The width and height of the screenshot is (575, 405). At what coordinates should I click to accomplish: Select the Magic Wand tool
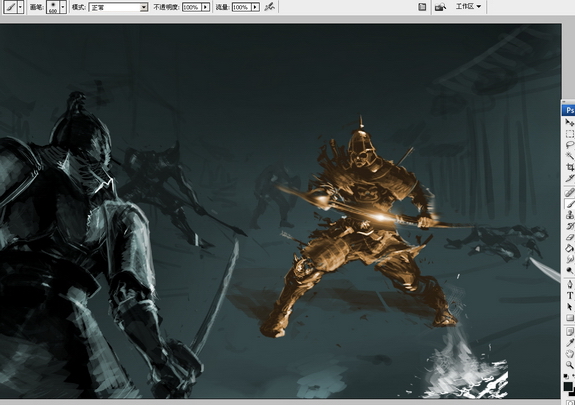569,156
